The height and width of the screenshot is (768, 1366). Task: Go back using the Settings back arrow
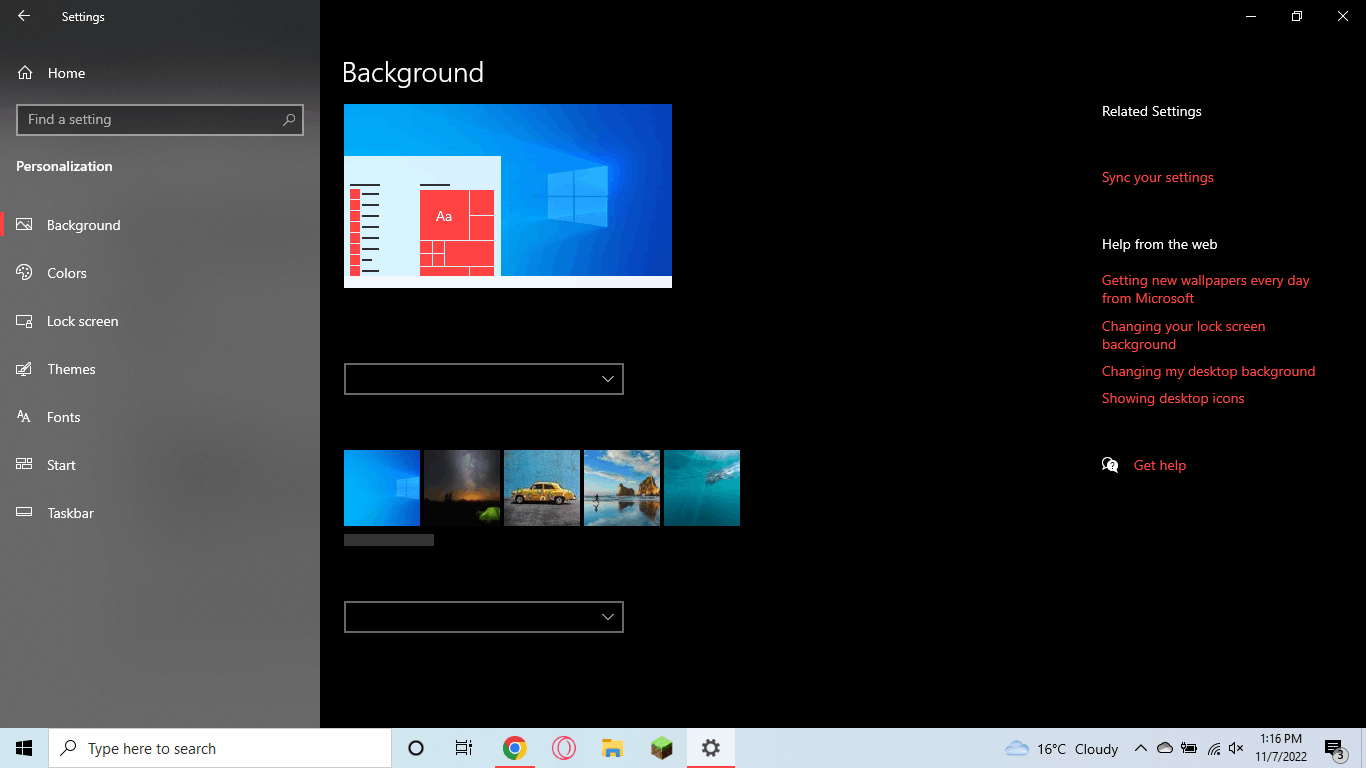click(x=24, y=16)
